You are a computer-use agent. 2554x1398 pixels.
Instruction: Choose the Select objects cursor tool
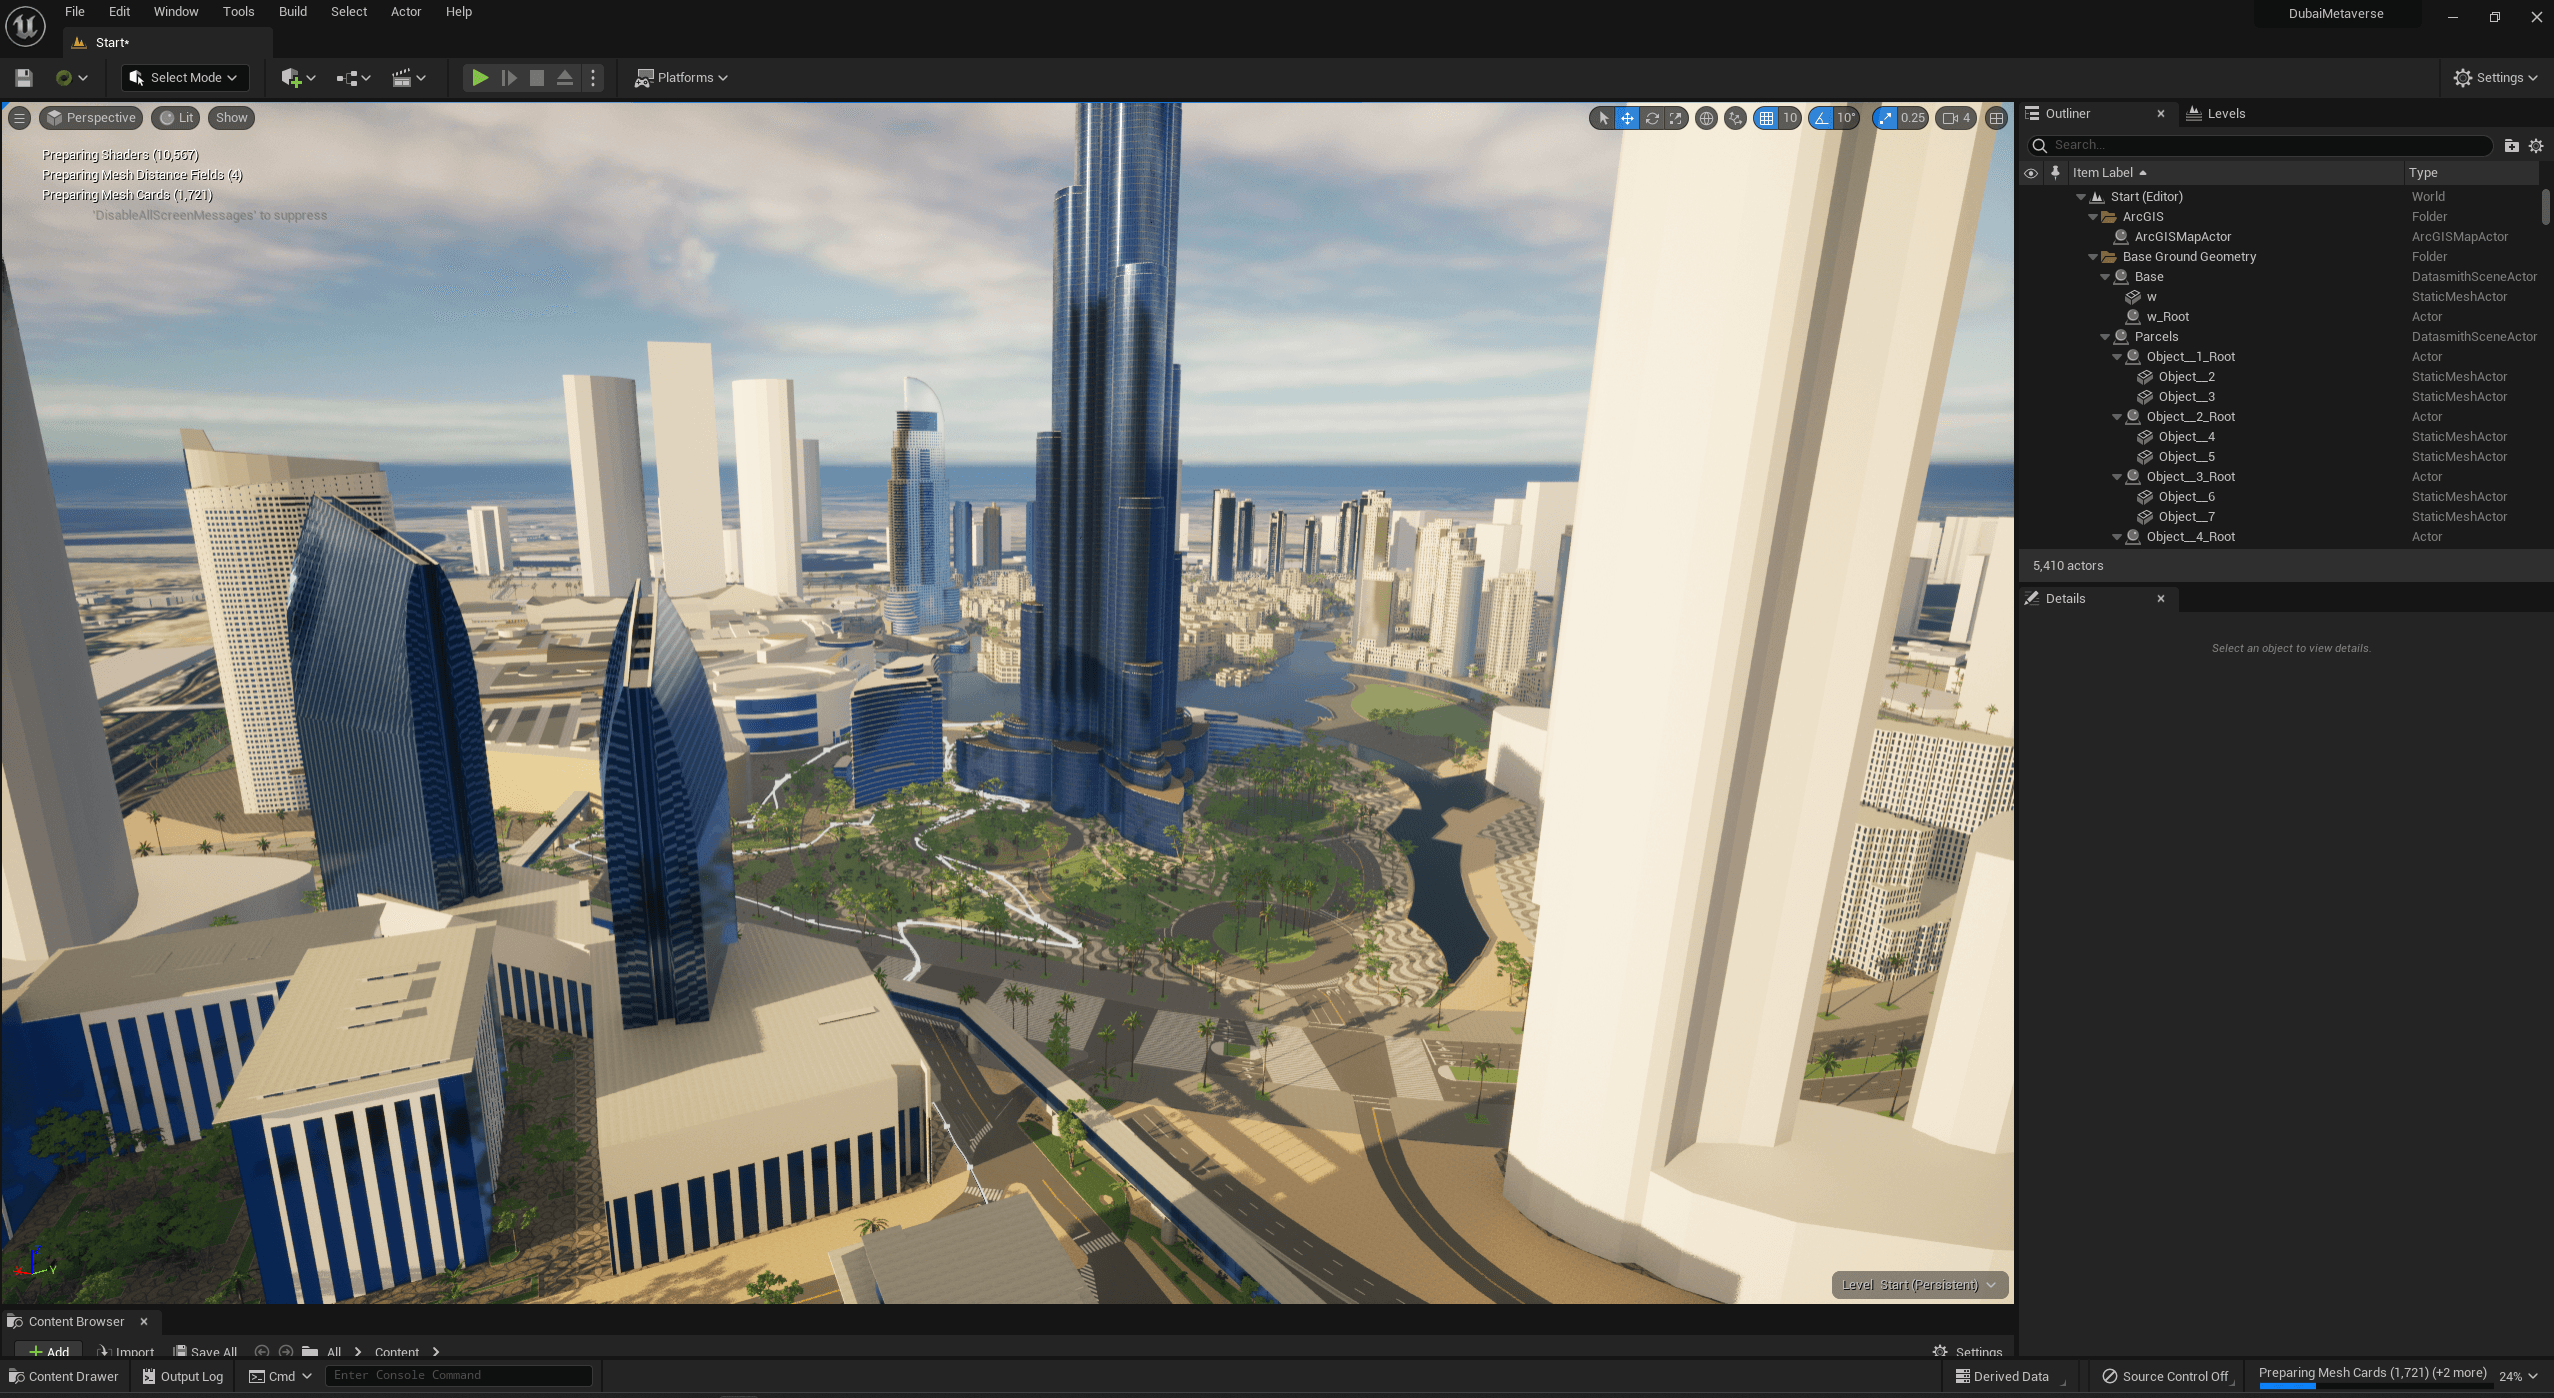1603,118
